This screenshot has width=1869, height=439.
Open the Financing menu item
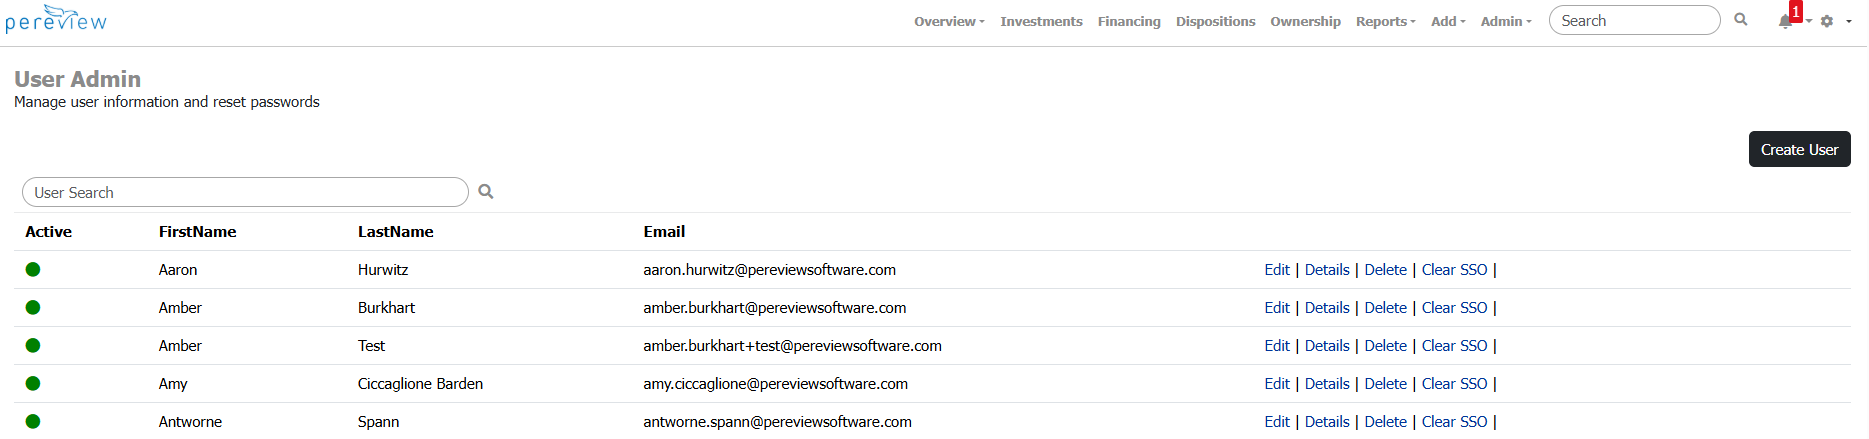click(x=1129, y=21)
